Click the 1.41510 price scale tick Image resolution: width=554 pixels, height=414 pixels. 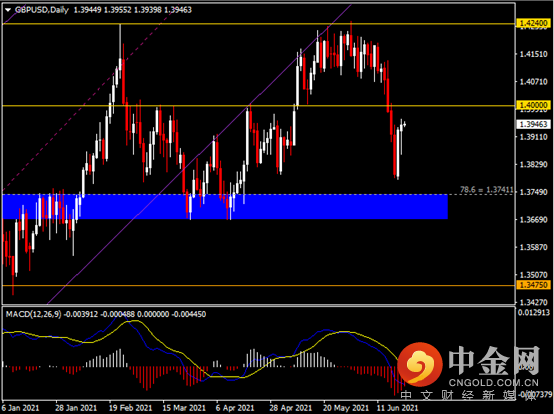point(533,54)
